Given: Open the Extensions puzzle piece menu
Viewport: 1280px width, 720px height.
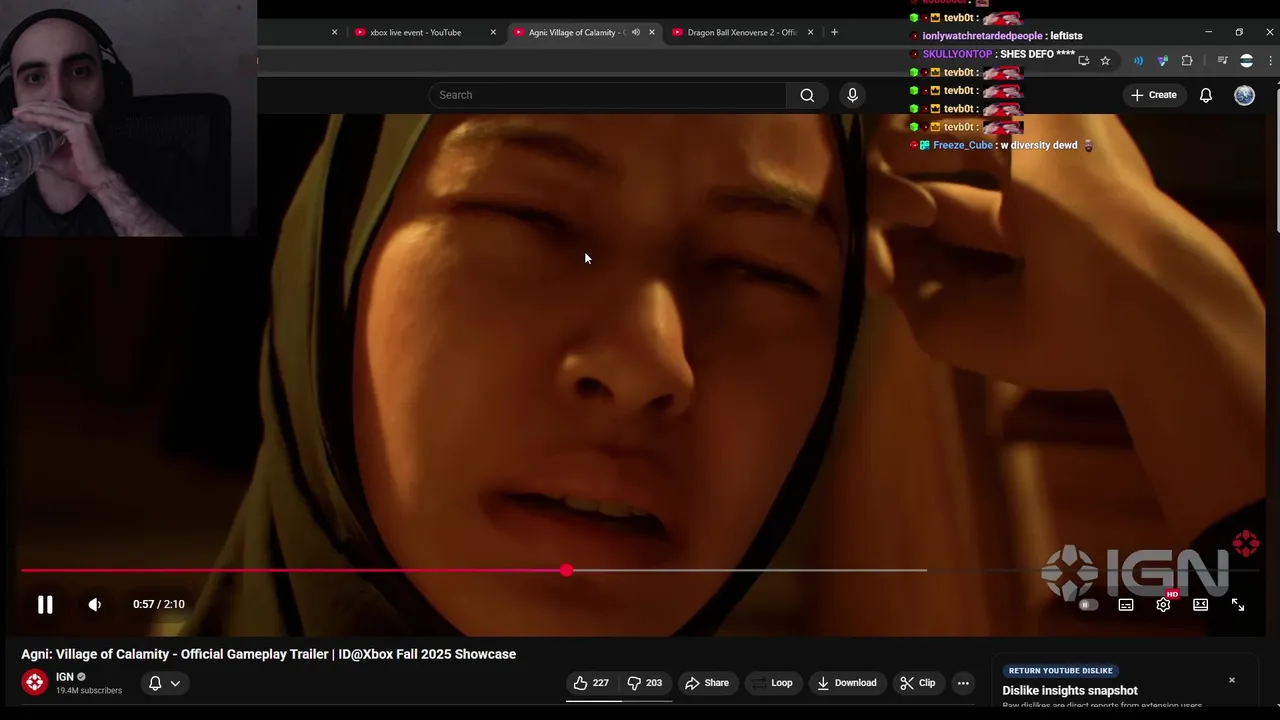Looking at the screenshot, I should pyautogui.click(x=1187, y=61).
